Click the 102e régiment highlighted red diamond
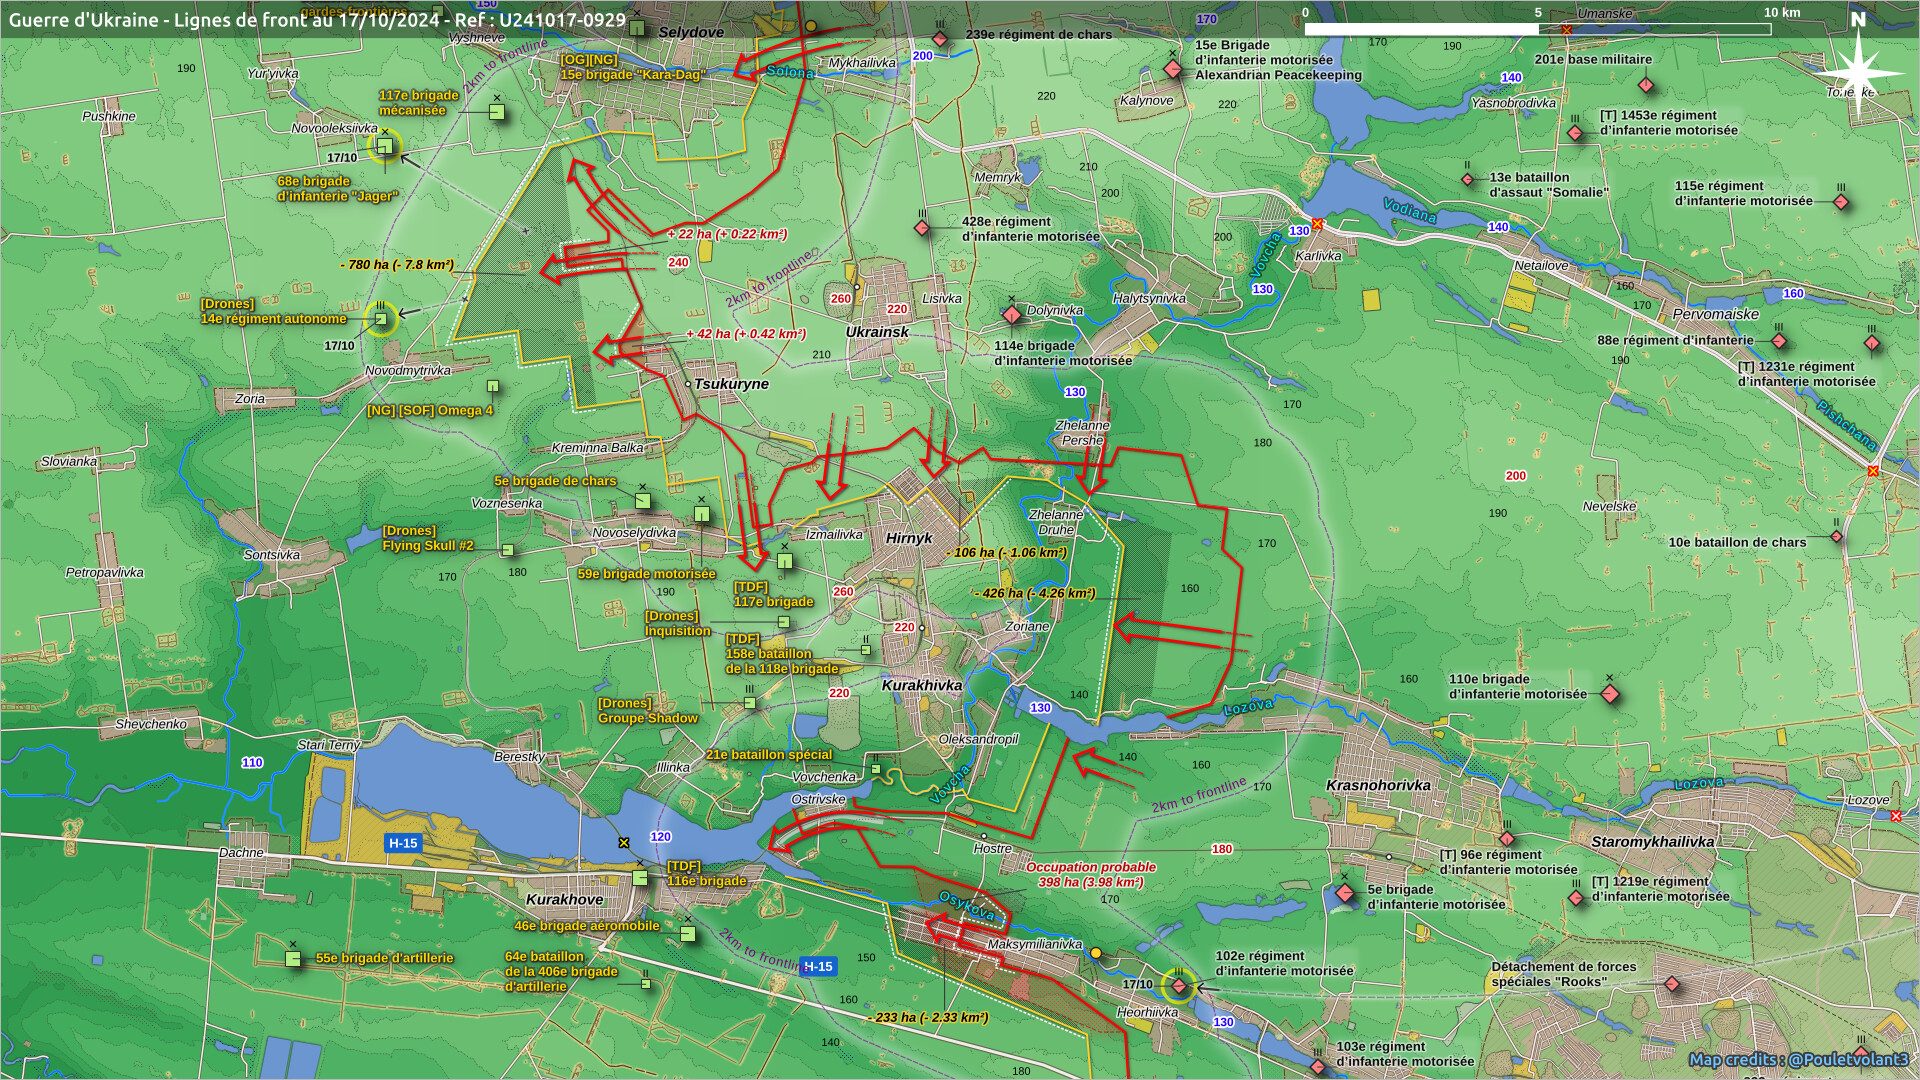 coord(1179,986)
